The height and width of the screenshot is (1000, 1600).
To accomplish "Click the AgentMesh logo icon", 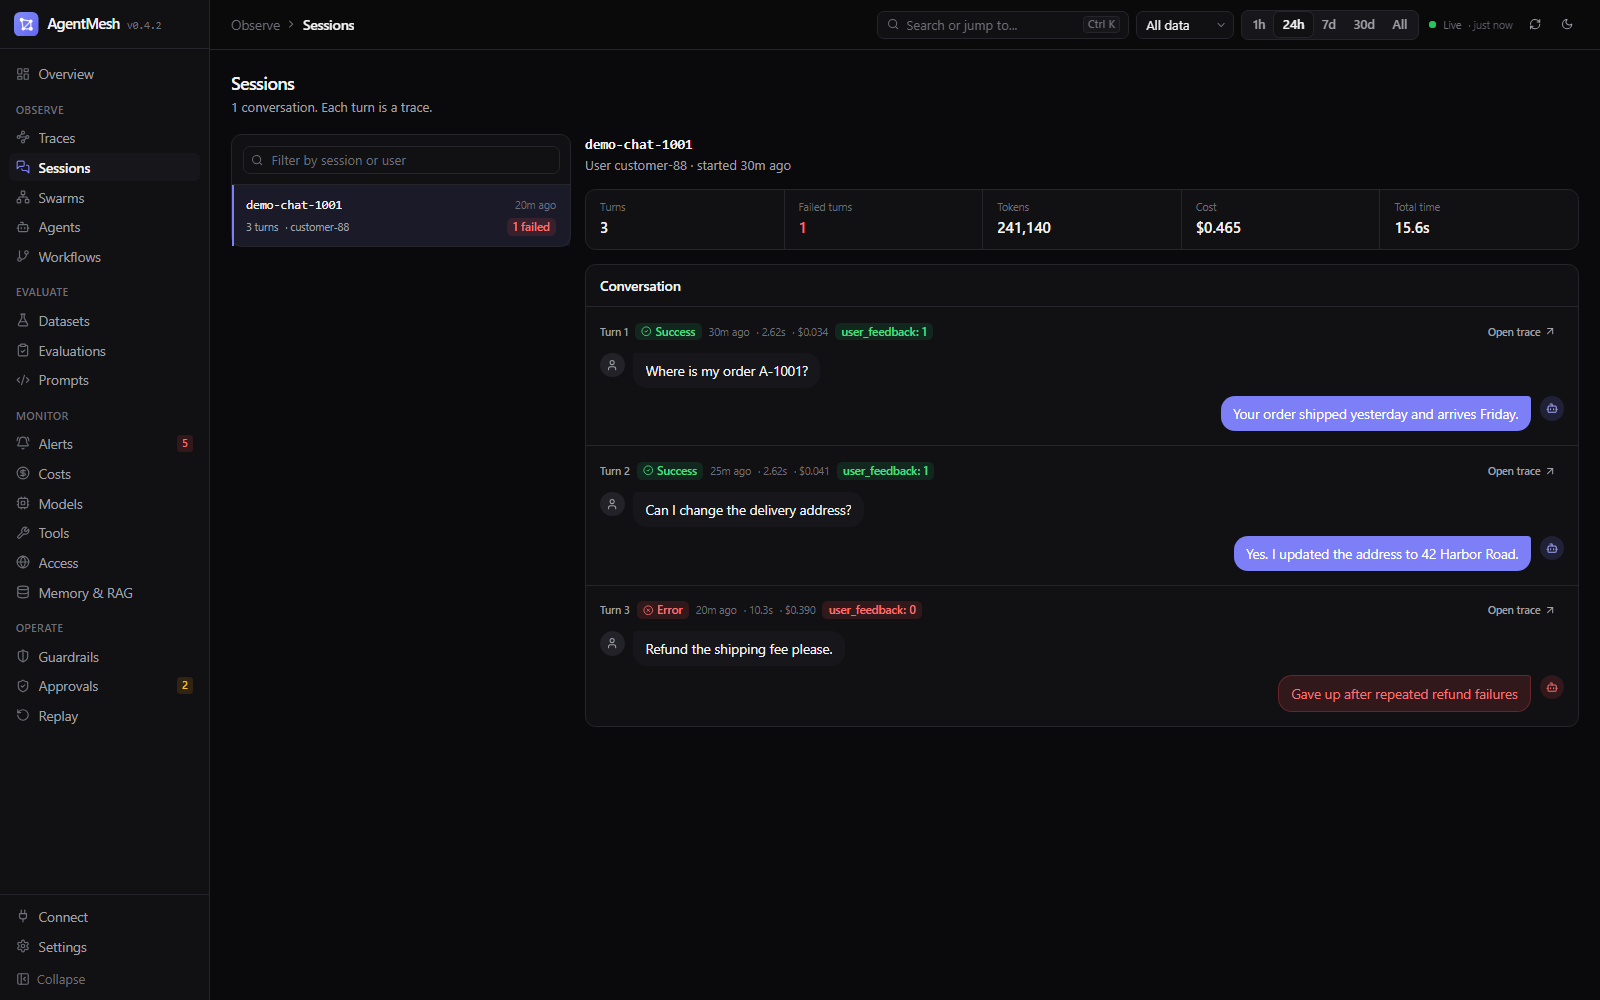I will pos(26,24).
